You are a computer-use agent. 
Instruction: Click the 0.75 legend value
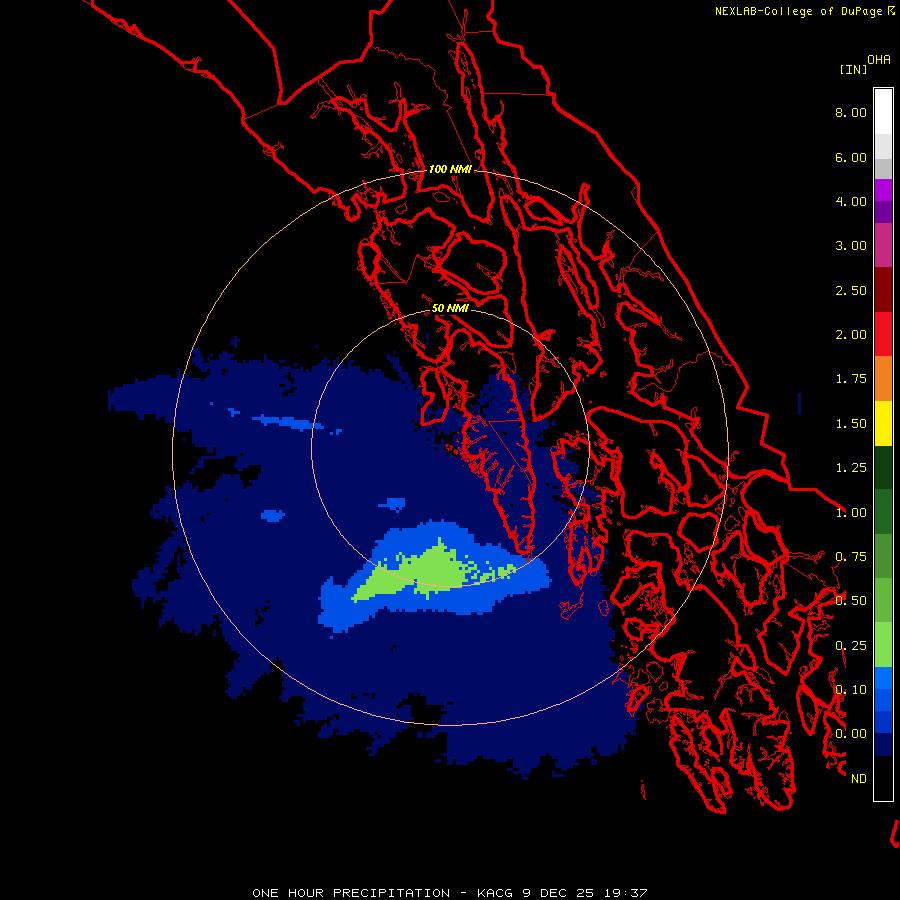pos(851,557)
